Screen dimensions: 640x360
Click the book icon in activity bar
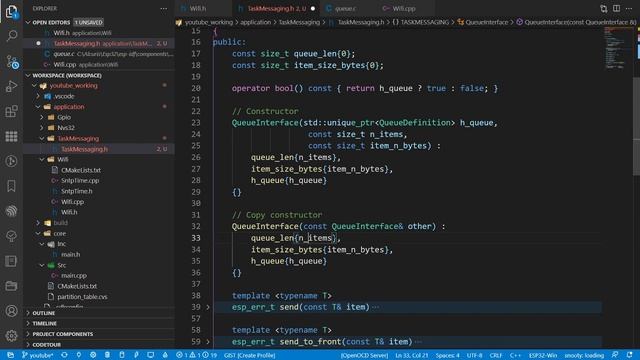(11, 261)
